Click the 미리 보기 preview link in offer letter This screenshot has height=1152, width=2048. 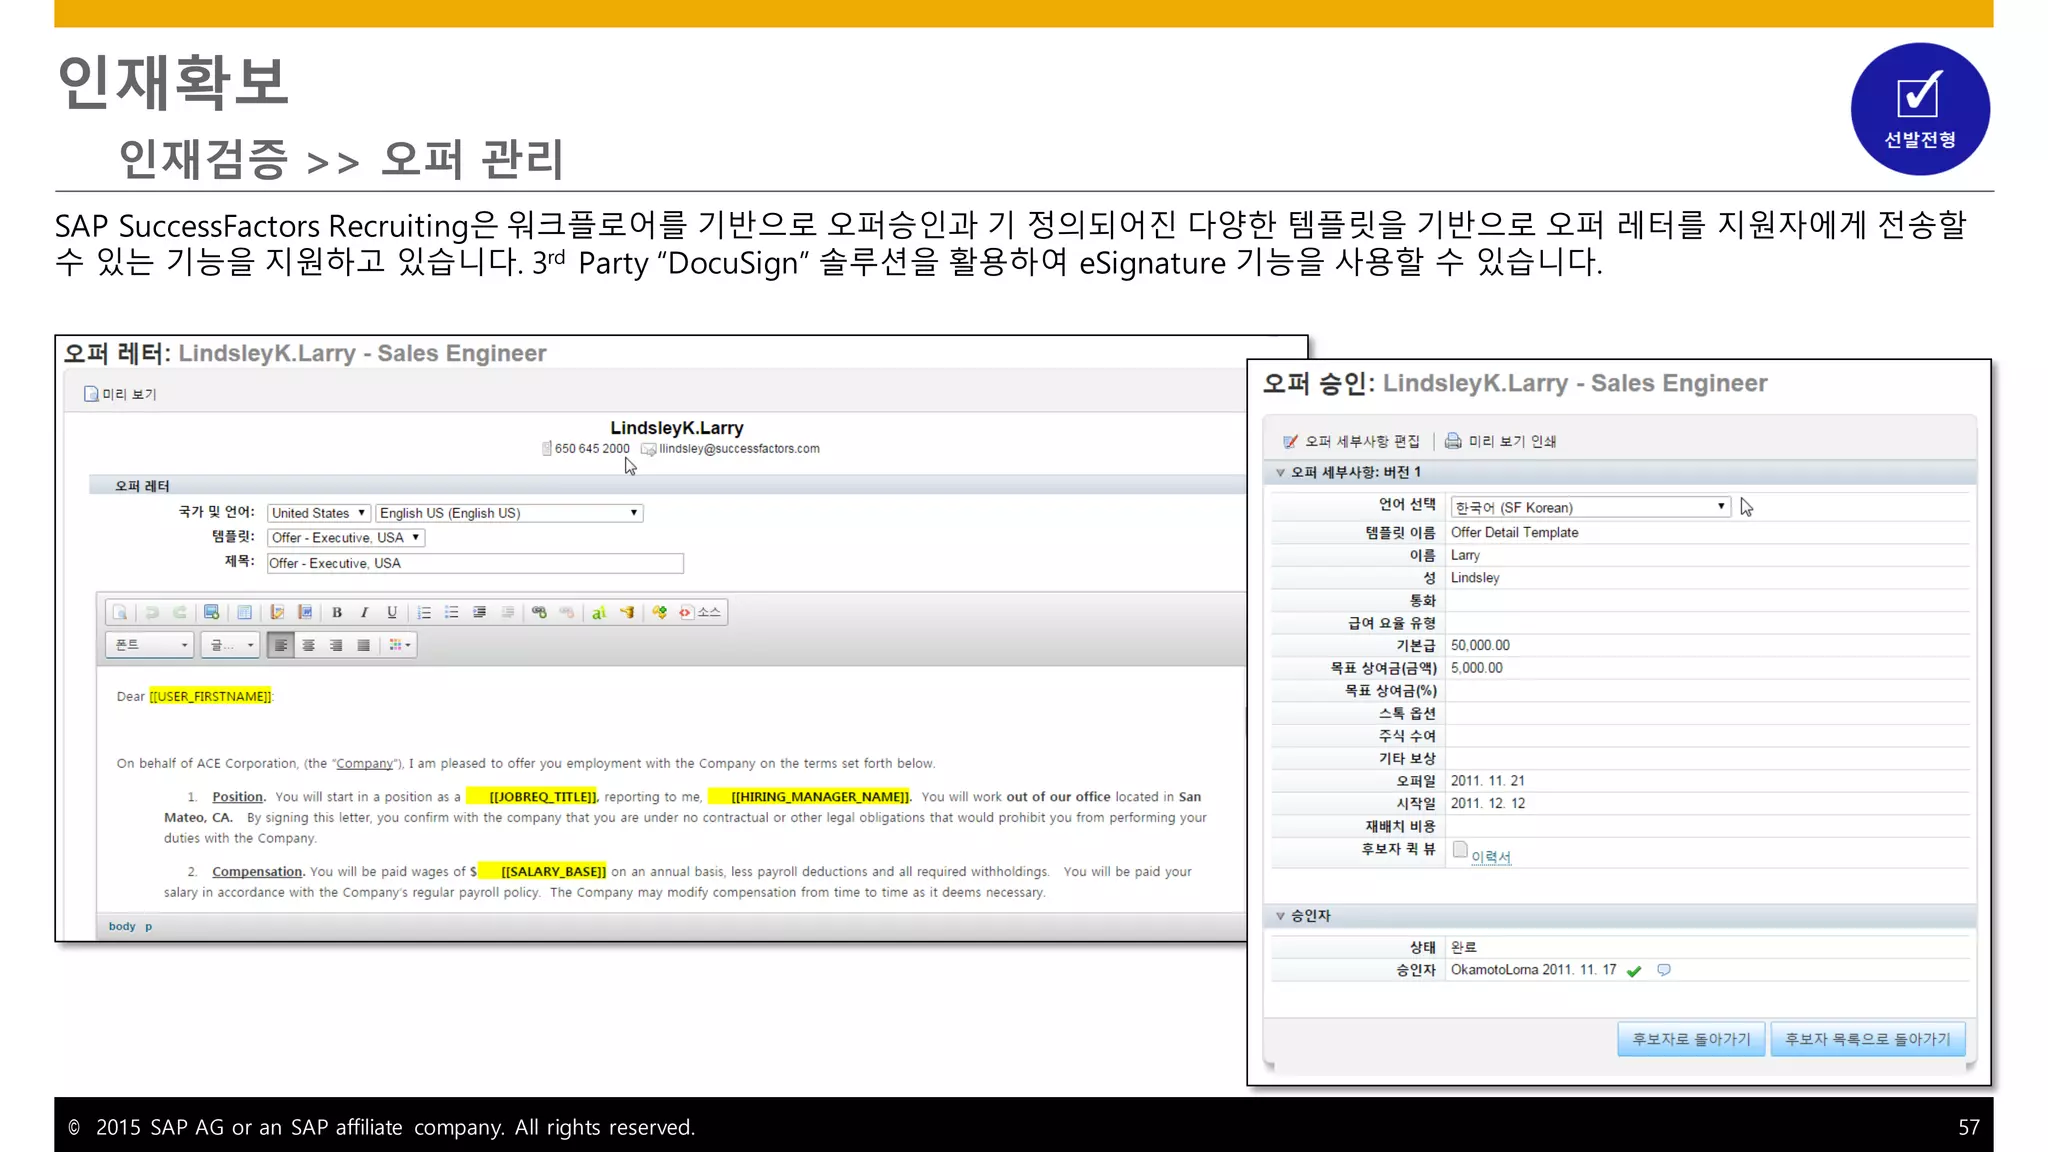click(120, 394)
